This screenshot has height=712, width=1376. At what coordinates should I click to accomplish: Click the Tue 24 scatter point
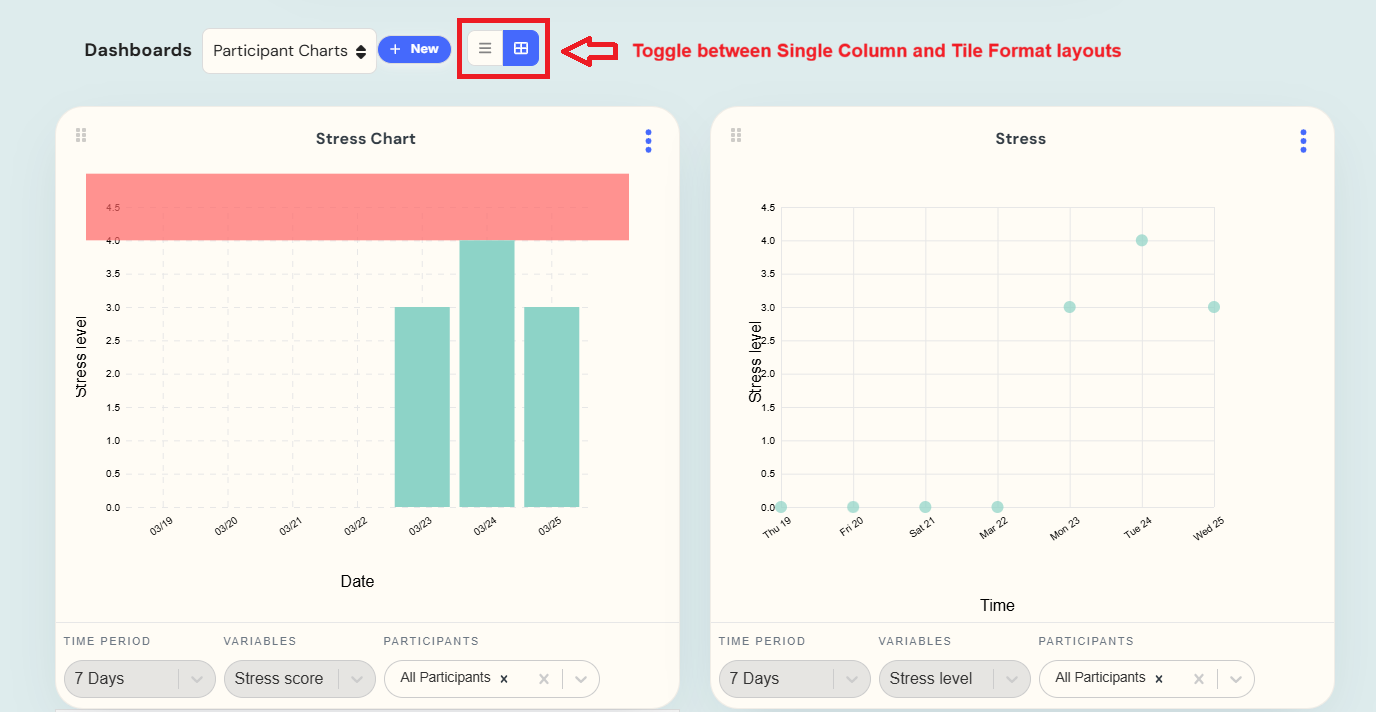coord(1142,240)
